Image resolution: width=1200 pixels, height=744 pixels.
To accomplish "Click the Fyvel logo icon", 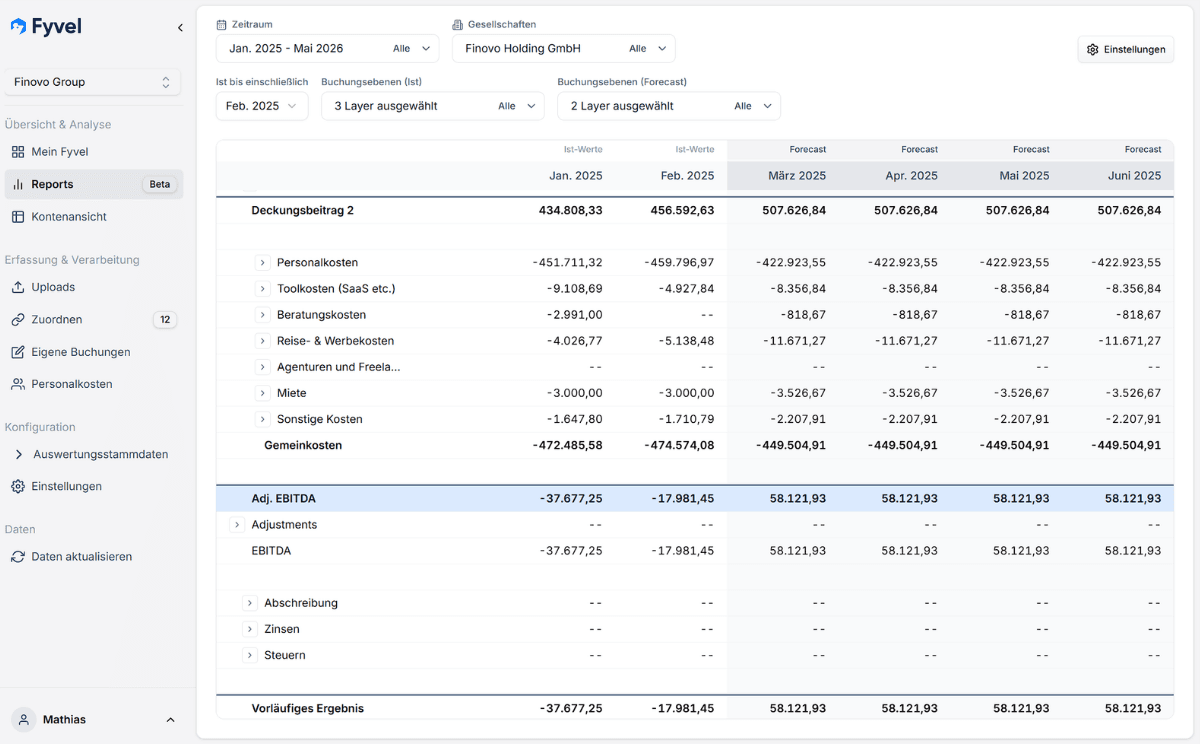I will pos(18,27).
